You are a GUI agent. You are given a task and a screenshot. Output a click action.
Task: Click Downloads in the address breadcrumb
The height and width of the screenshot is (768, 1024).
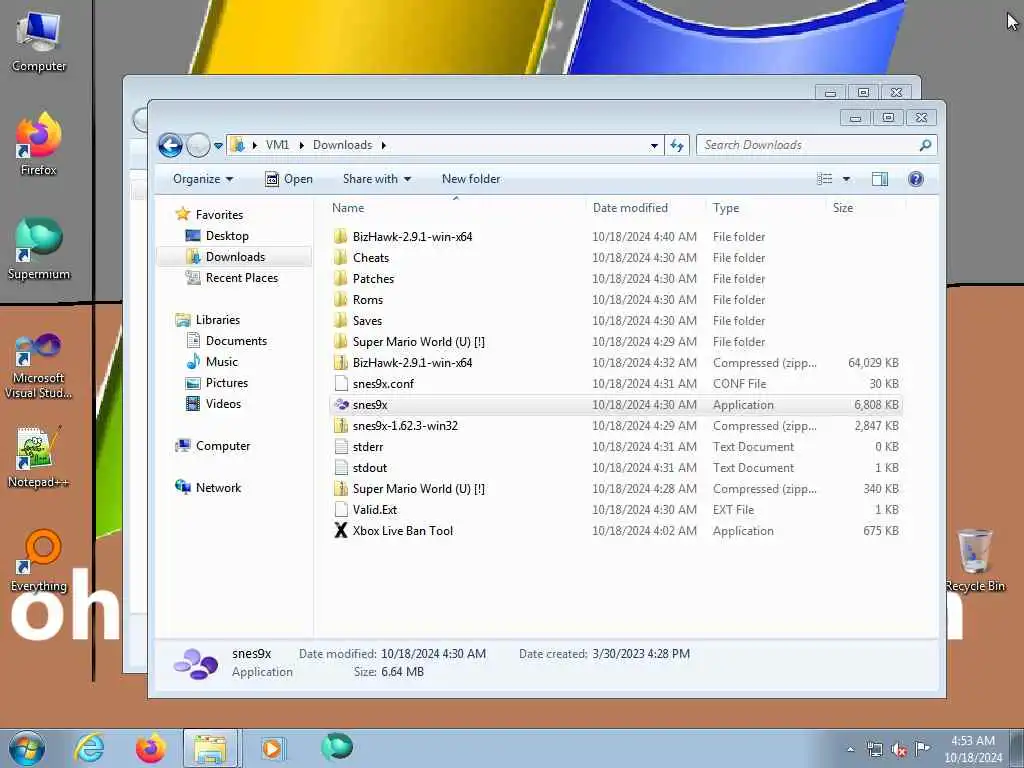(342, 145)
